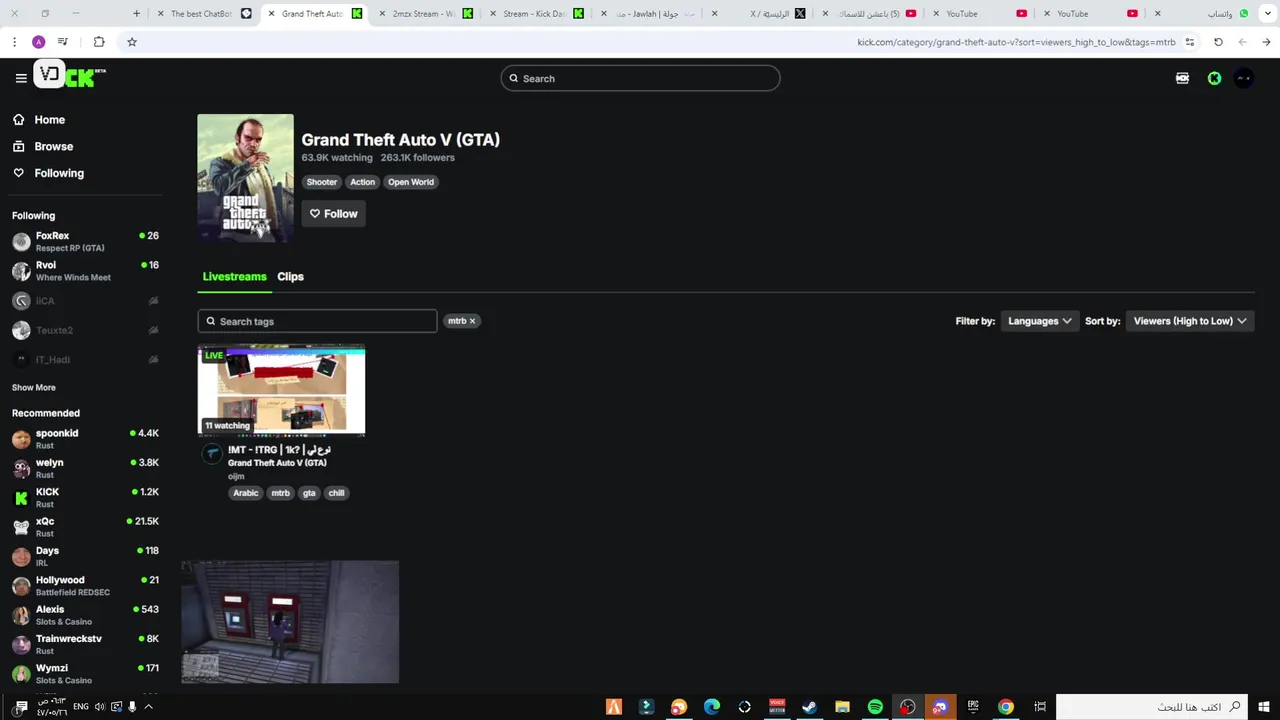This screenshot has width=1280, height=720.
Task: Focus the top Search bar
Action: (640, 78)
